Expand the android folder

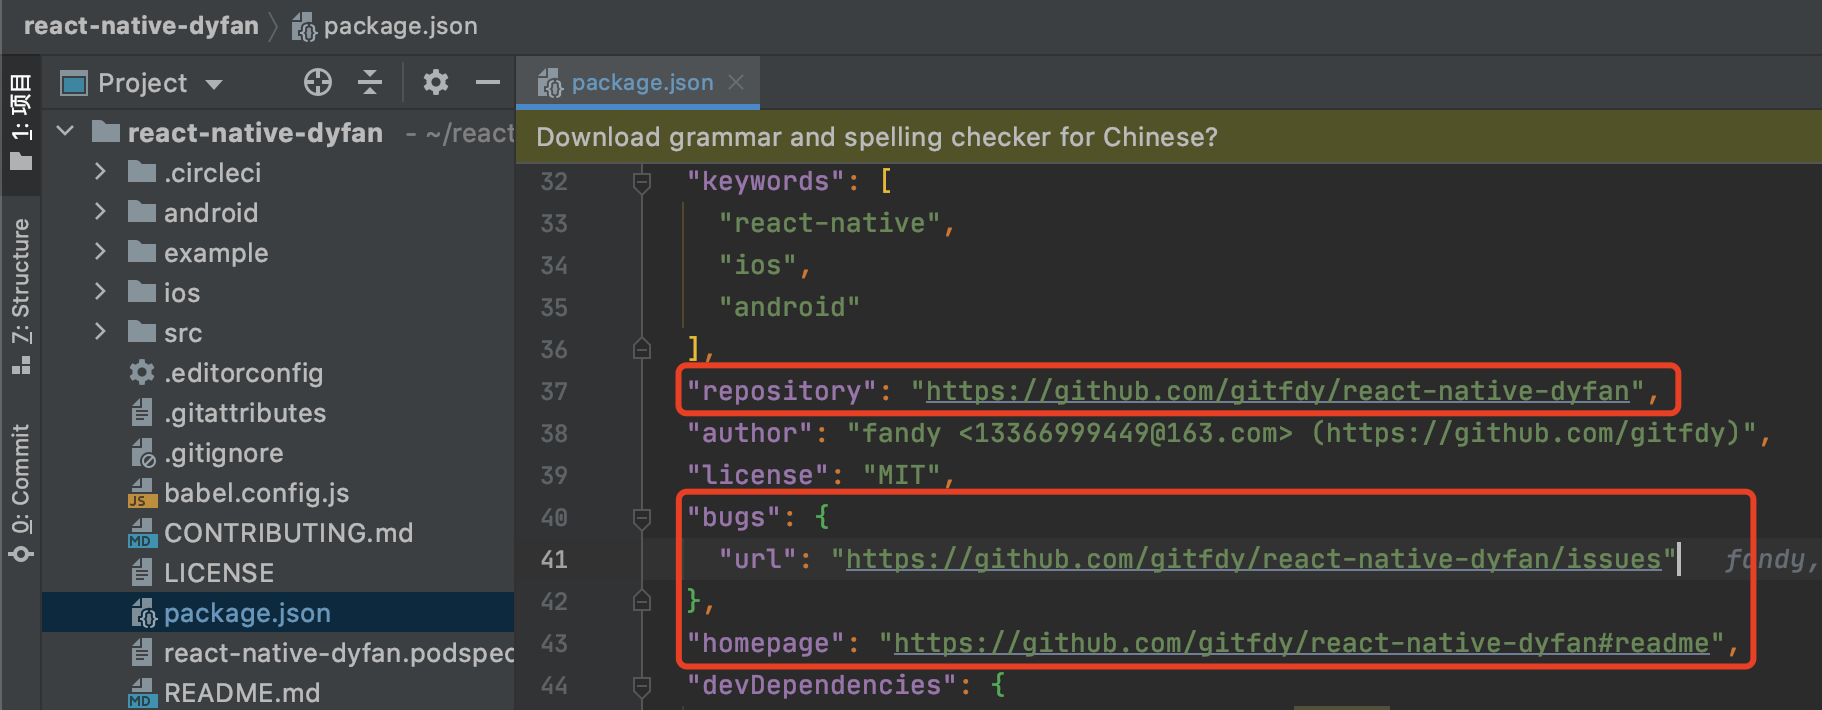[x=100, y=212]
